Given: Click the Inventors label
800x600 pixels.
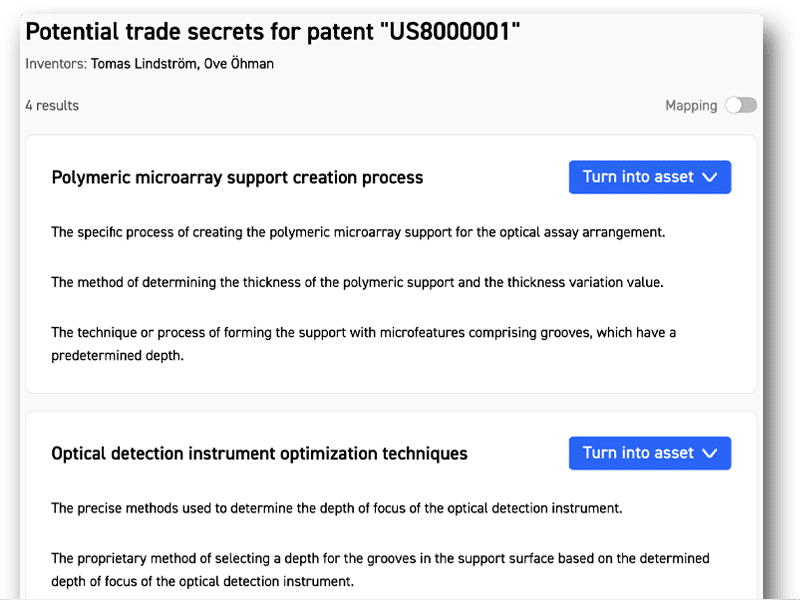Looking at the screenshot, I should pos(55,64).
